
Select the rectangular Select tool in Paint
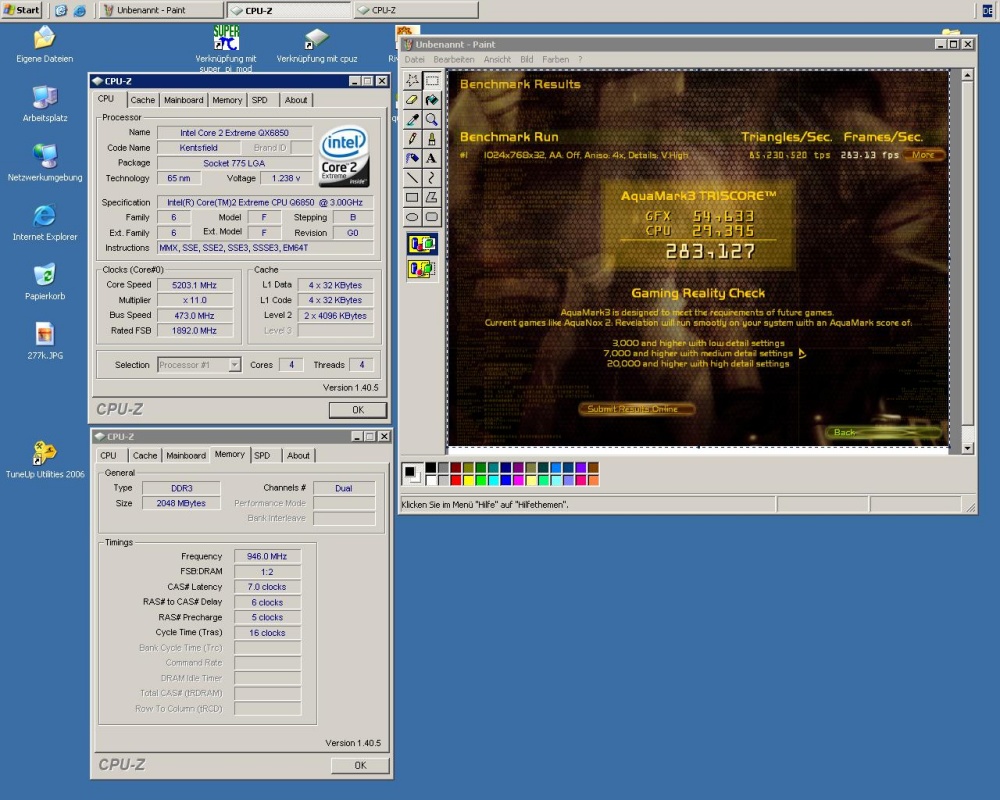click(432, 80)
